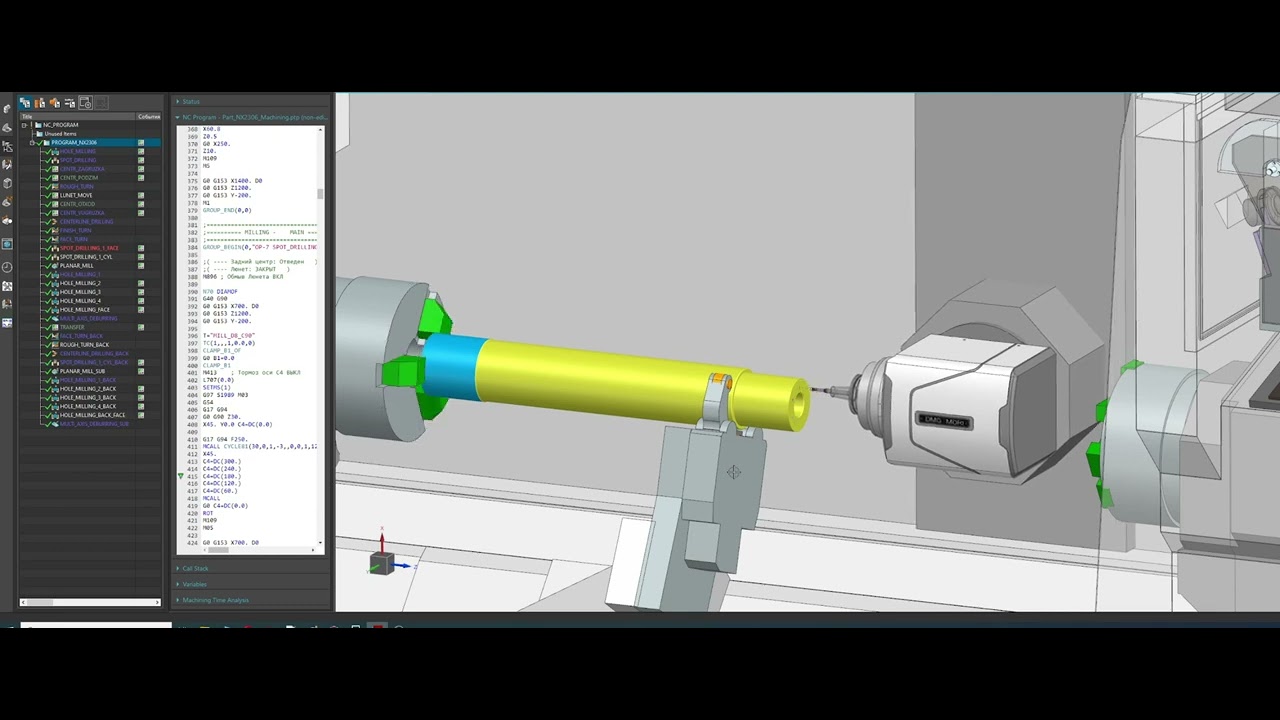Click the event marker icon next to HOLE_MILLING_4

tap(141, 301)
